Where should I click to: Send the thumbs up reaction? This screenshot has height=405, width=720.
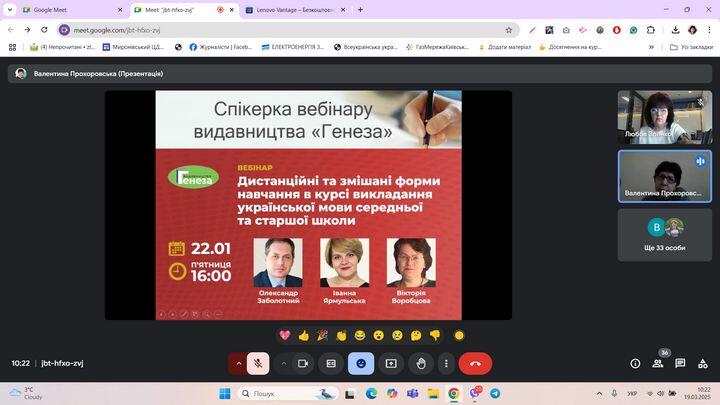click(304, 336)
